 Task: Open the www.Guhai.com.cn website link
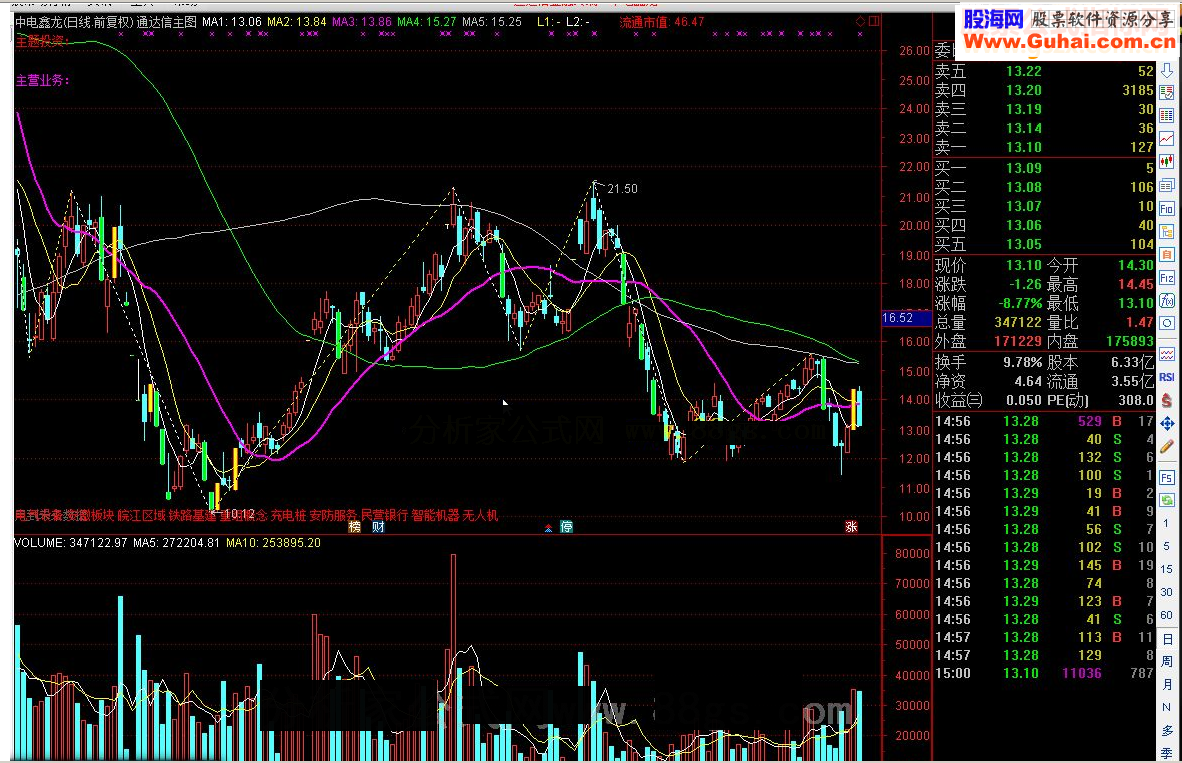point(1069,42)
